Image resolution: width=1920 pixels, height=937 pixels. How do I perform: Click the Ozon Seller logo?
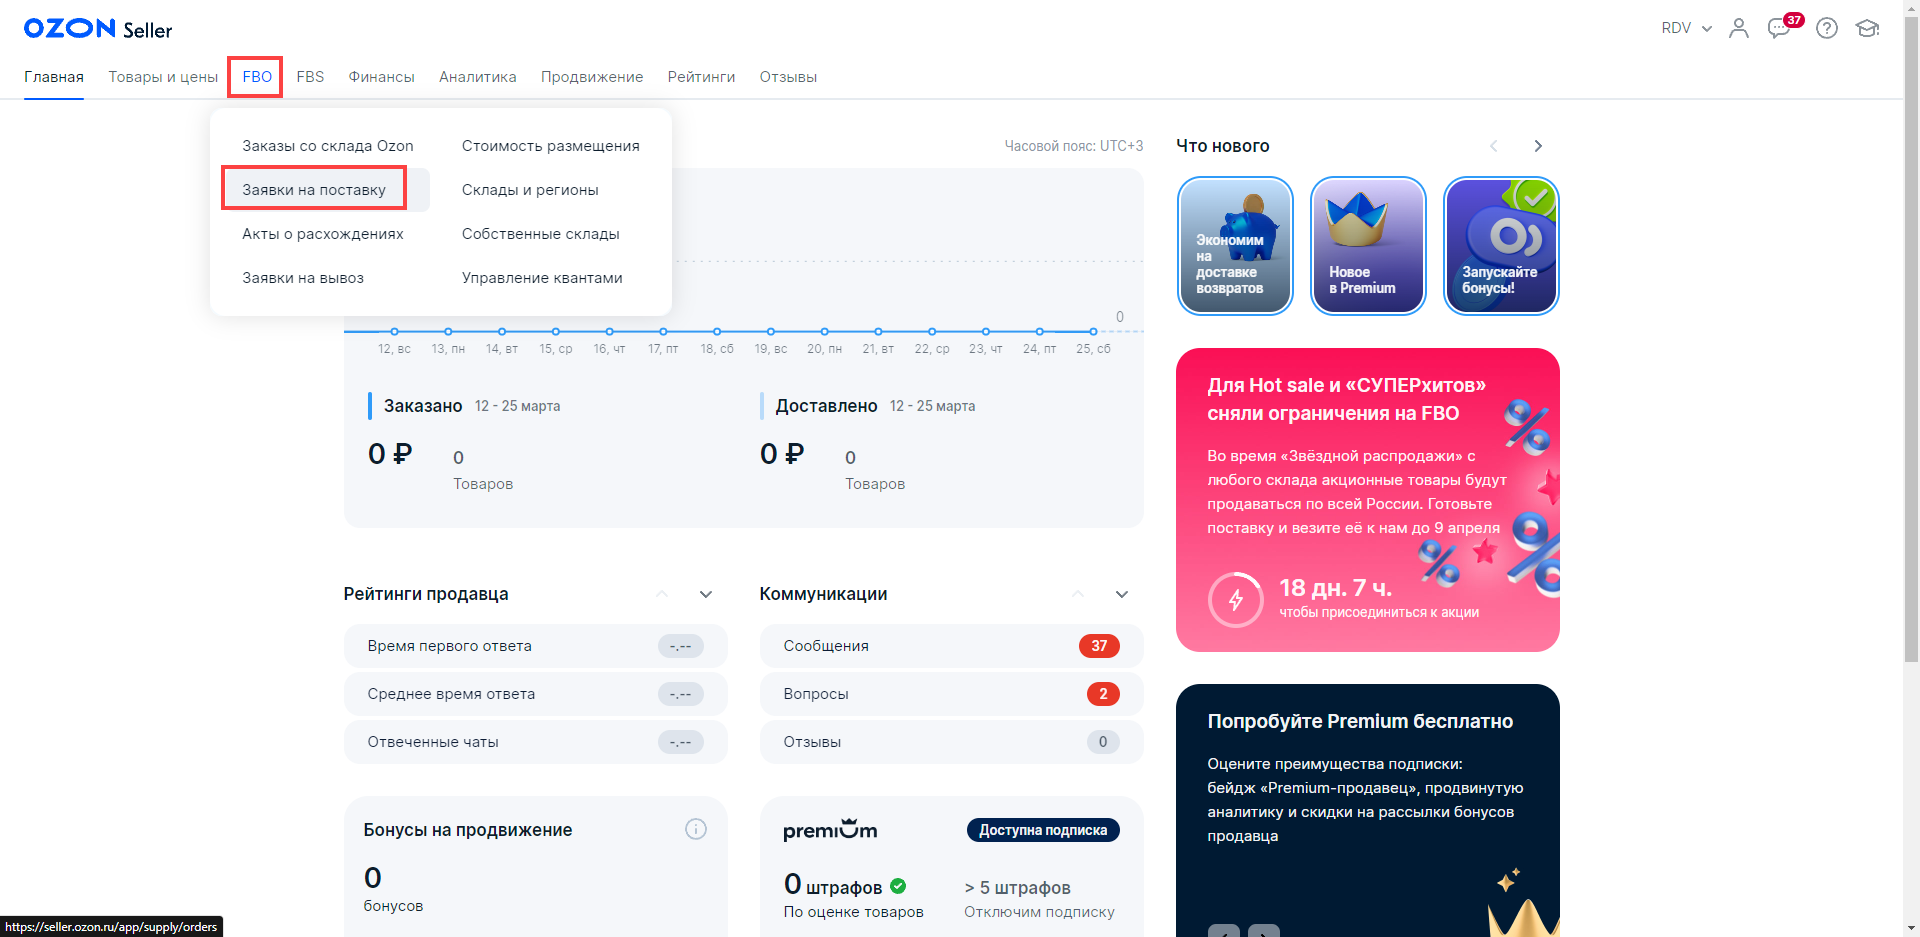pos(98,29)
